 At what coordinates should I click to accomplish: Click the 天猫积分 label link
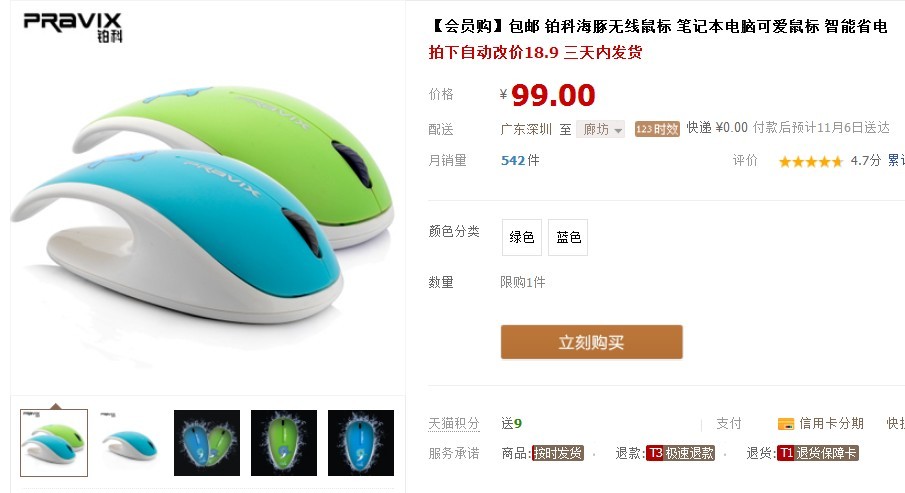coord(454,424)
